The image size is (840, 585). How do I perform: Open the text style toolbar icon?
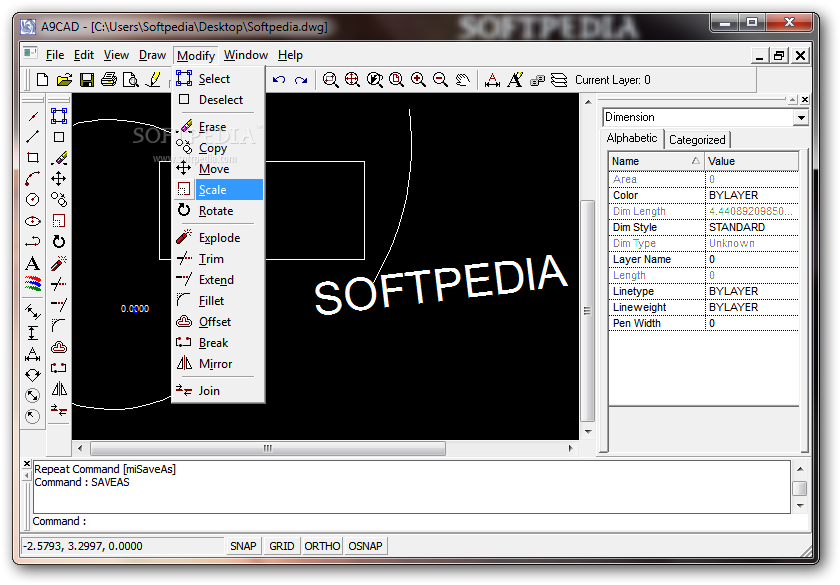pyautogui.click(x=515, y=80)
